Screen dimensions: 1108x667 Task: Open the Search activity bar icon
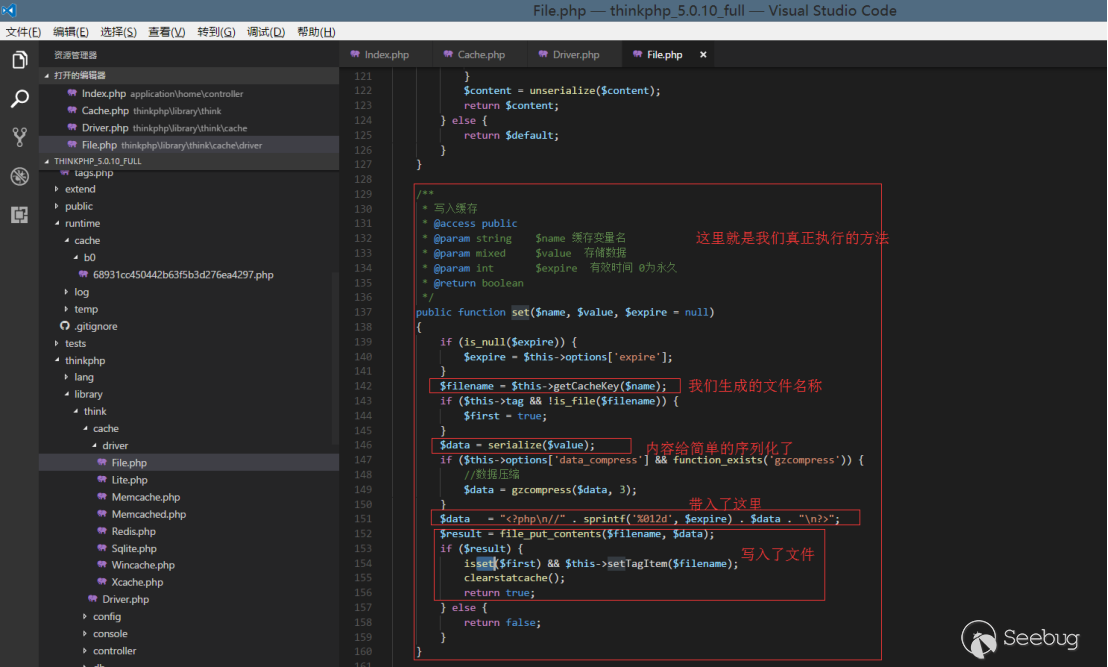(19, 99)
